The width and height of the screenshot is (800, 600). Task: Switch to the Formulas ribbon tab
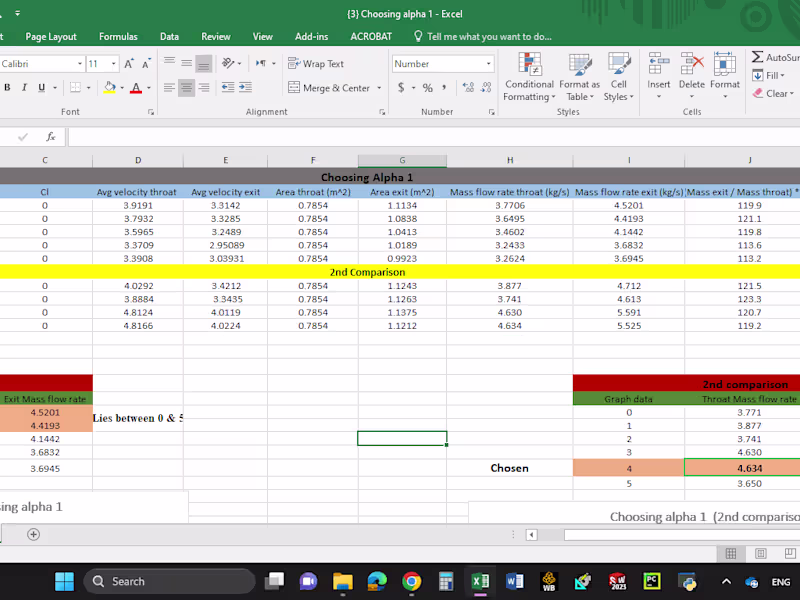point(118,36)
